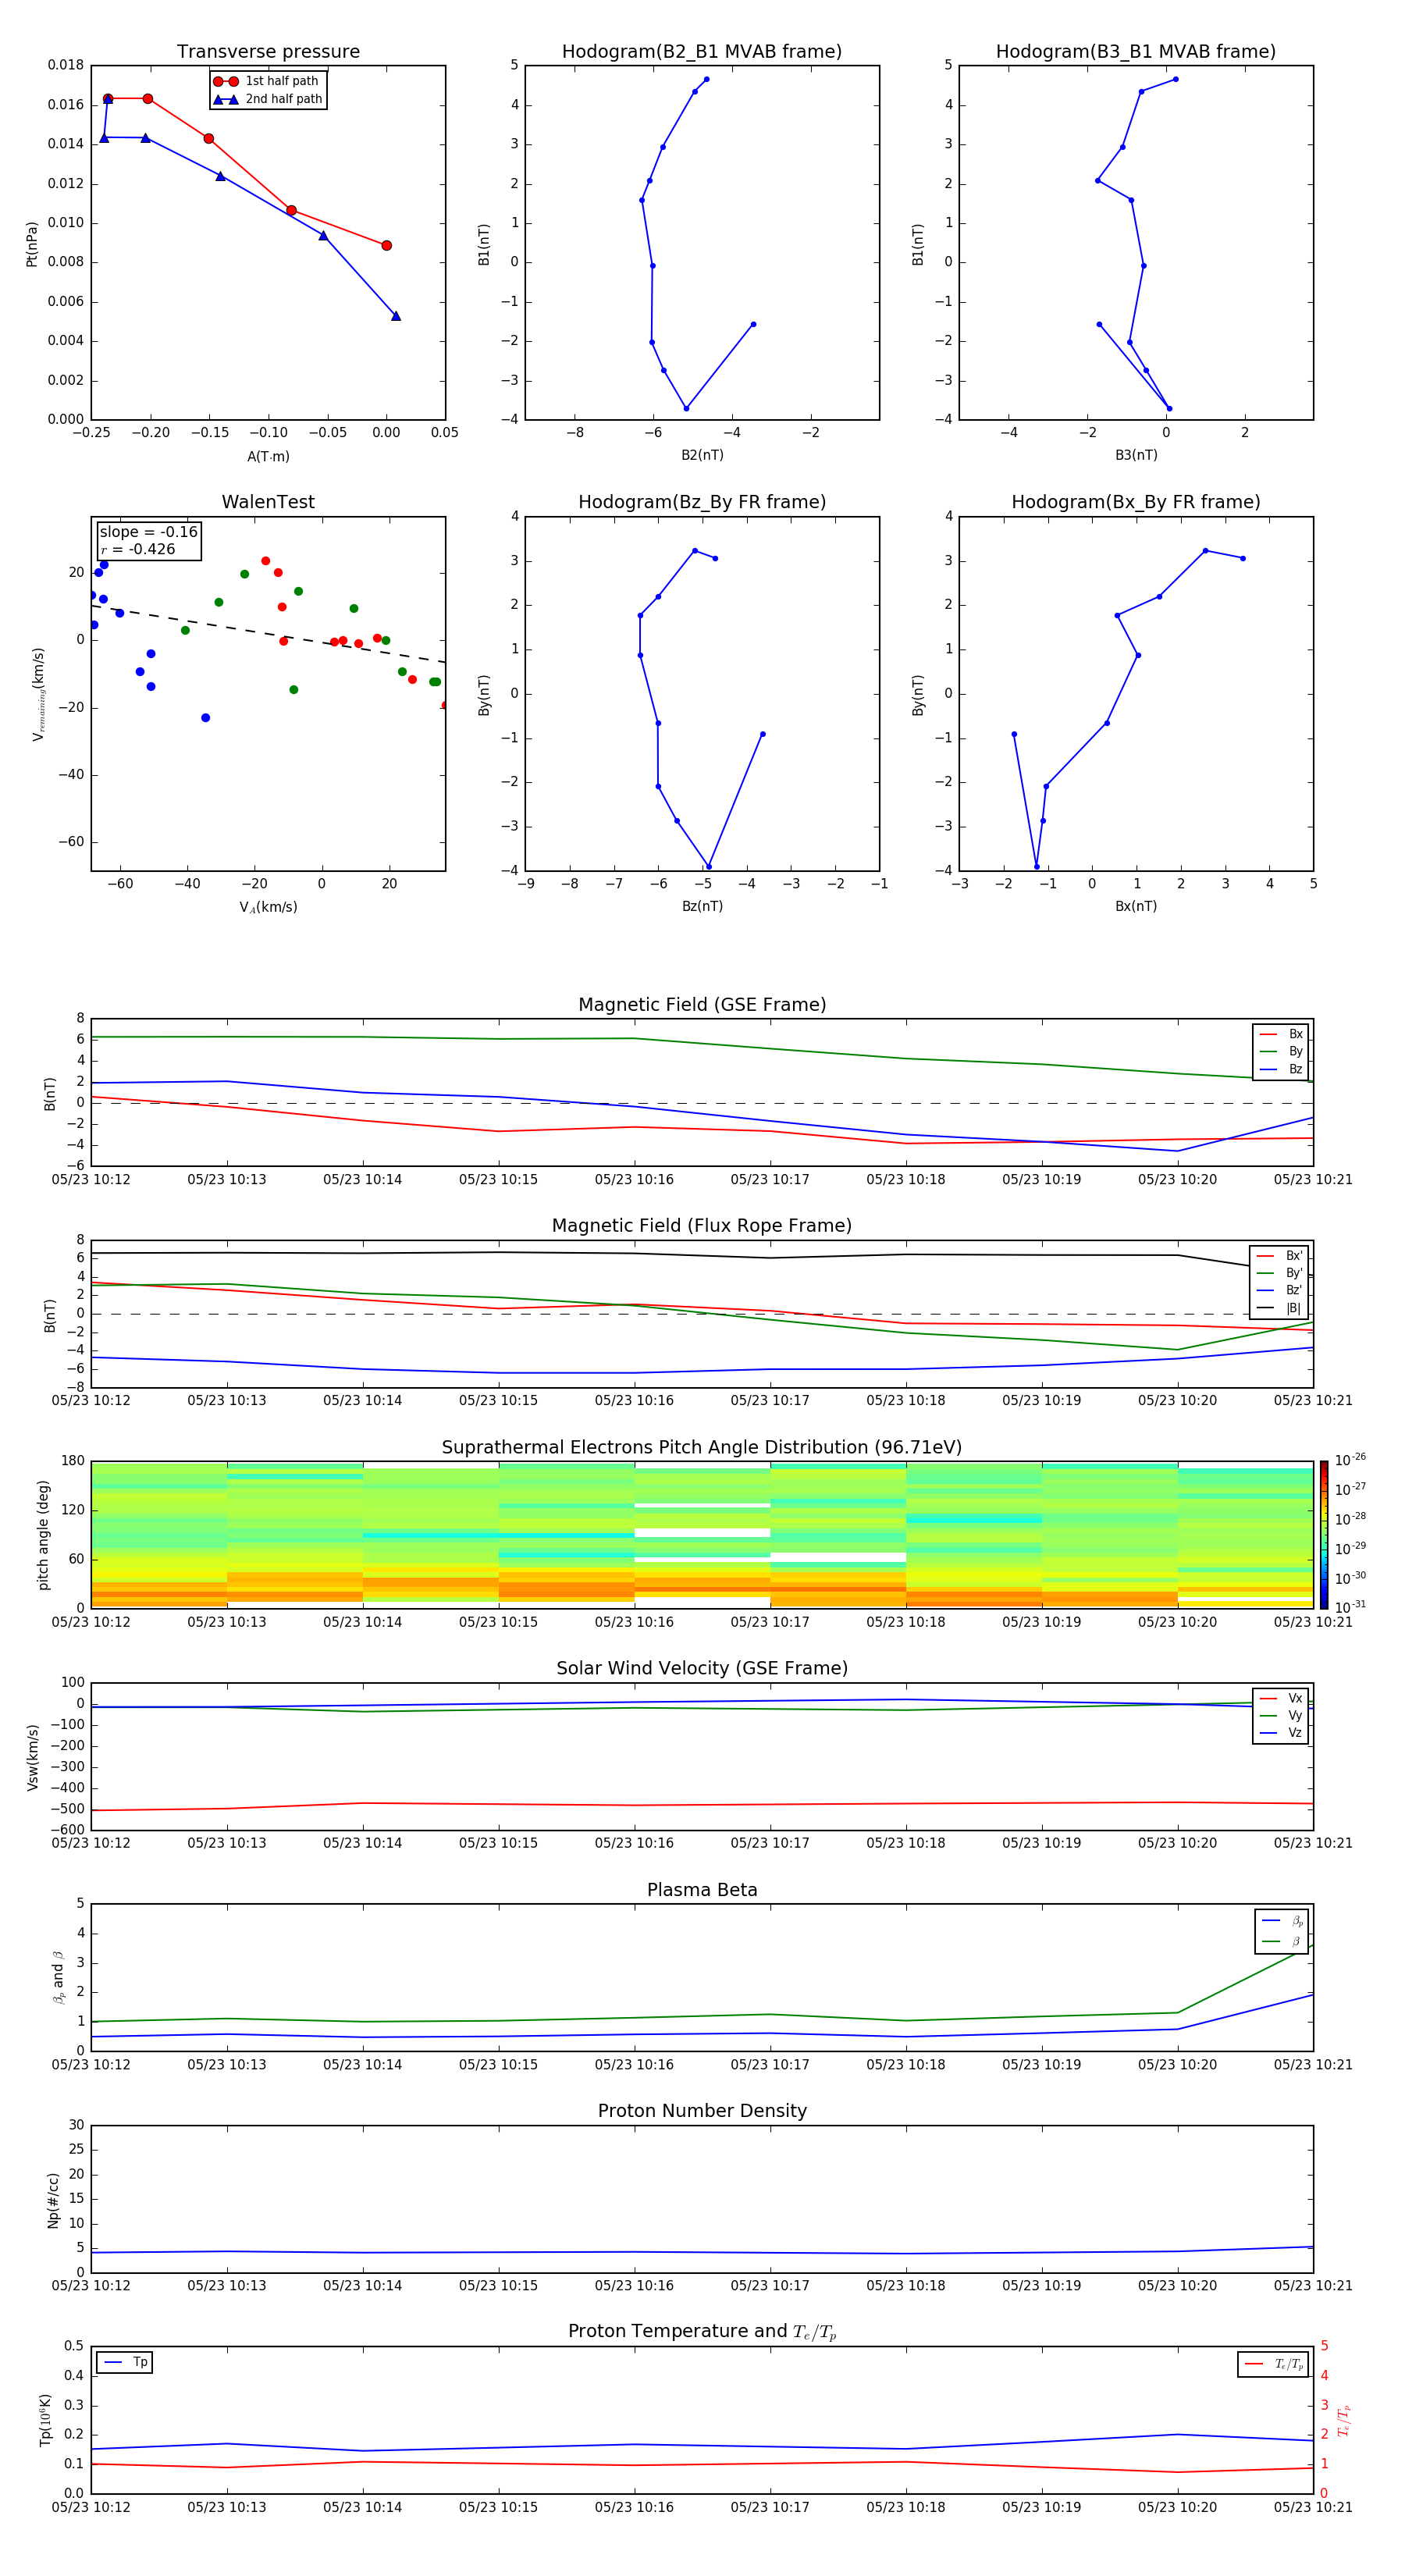The width and height of the screenshot is (1405, 2576).
Task: Click the "pitch angle (deg)" axis label
Action: click(43, 1535)
